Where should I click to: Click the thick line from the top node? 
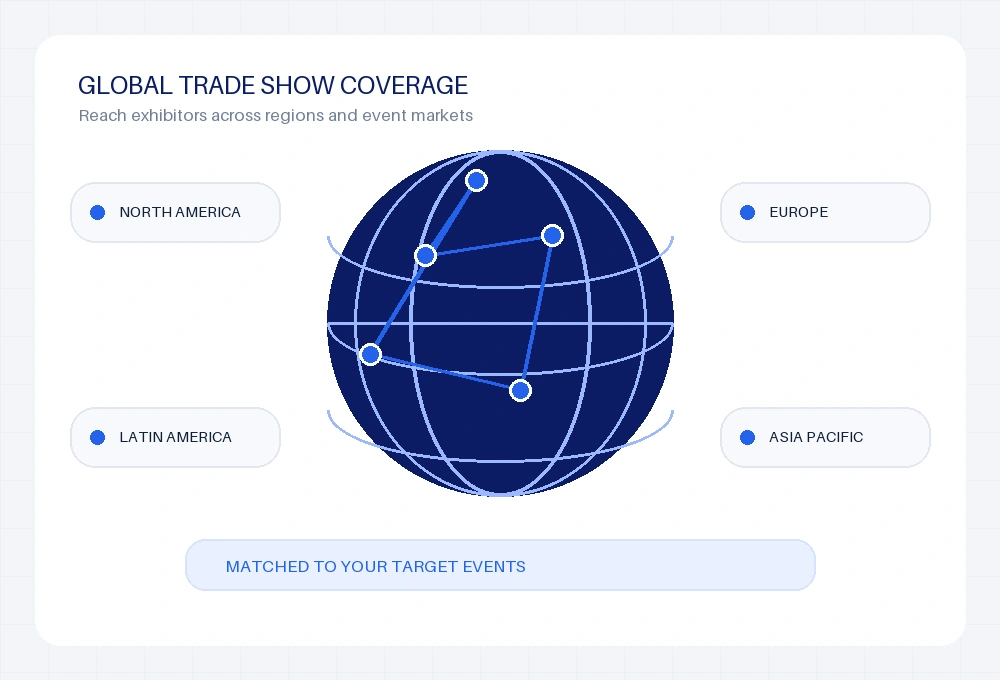[x=451, y=218]
